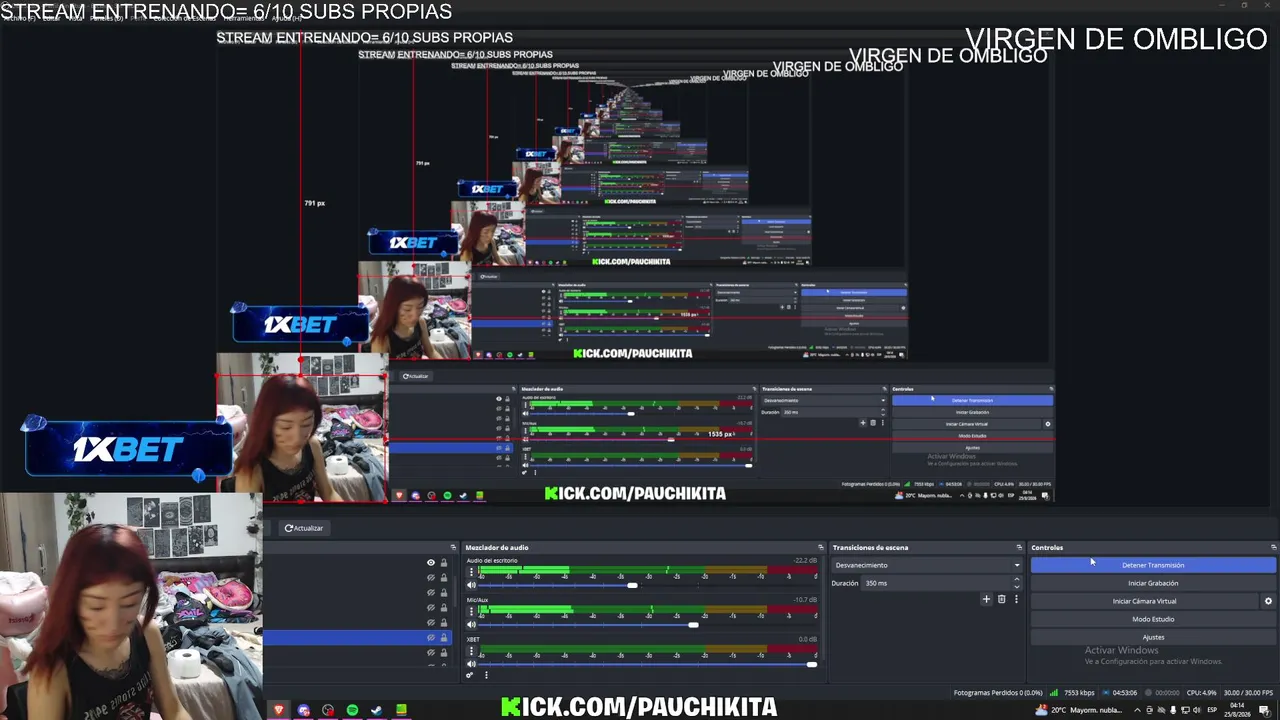The width and height of the screenshot is (1280, 720).
Task: Click the Fotogramas Perdidos 0 (0.0%) status
Action: (x=998, y=692)
